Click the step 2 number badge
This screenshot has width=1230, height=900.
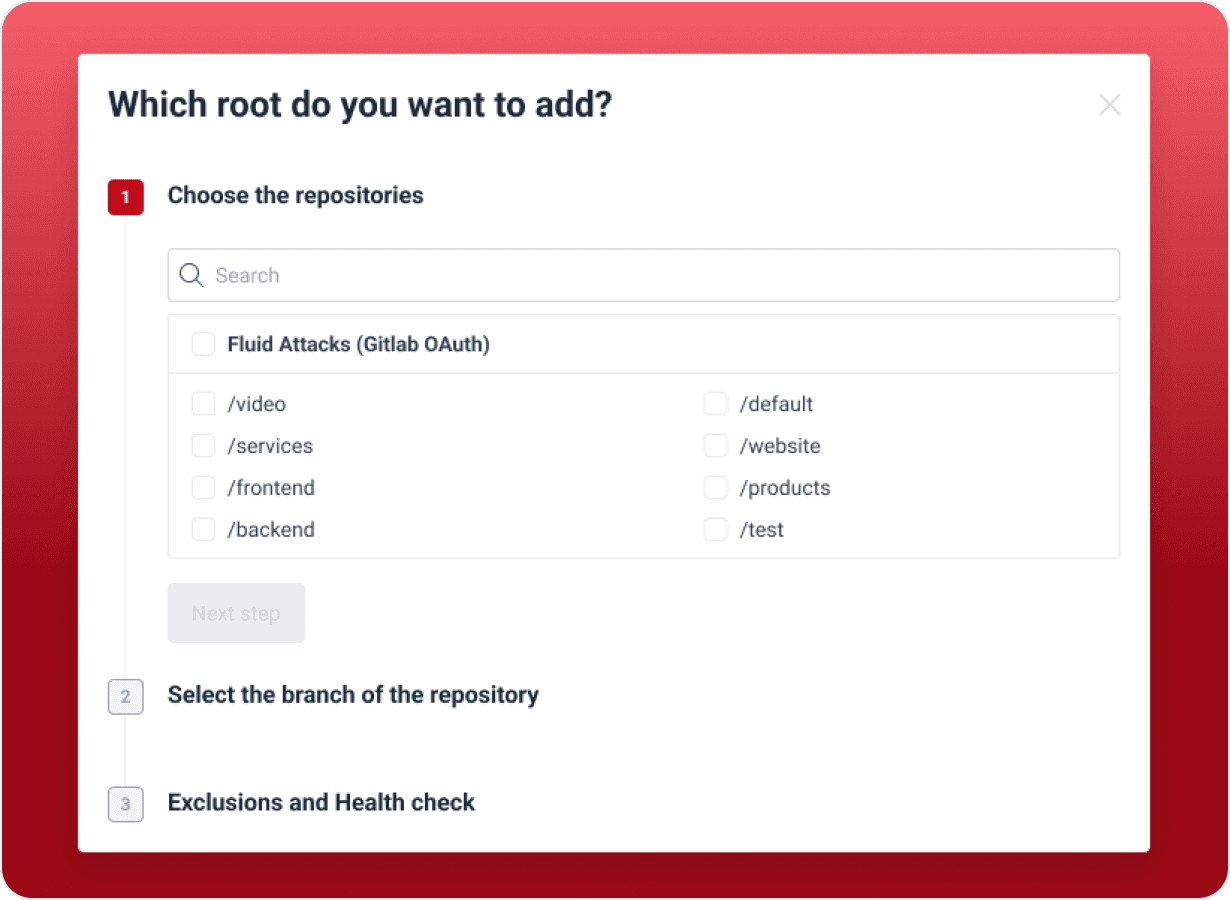pos(126,696)
